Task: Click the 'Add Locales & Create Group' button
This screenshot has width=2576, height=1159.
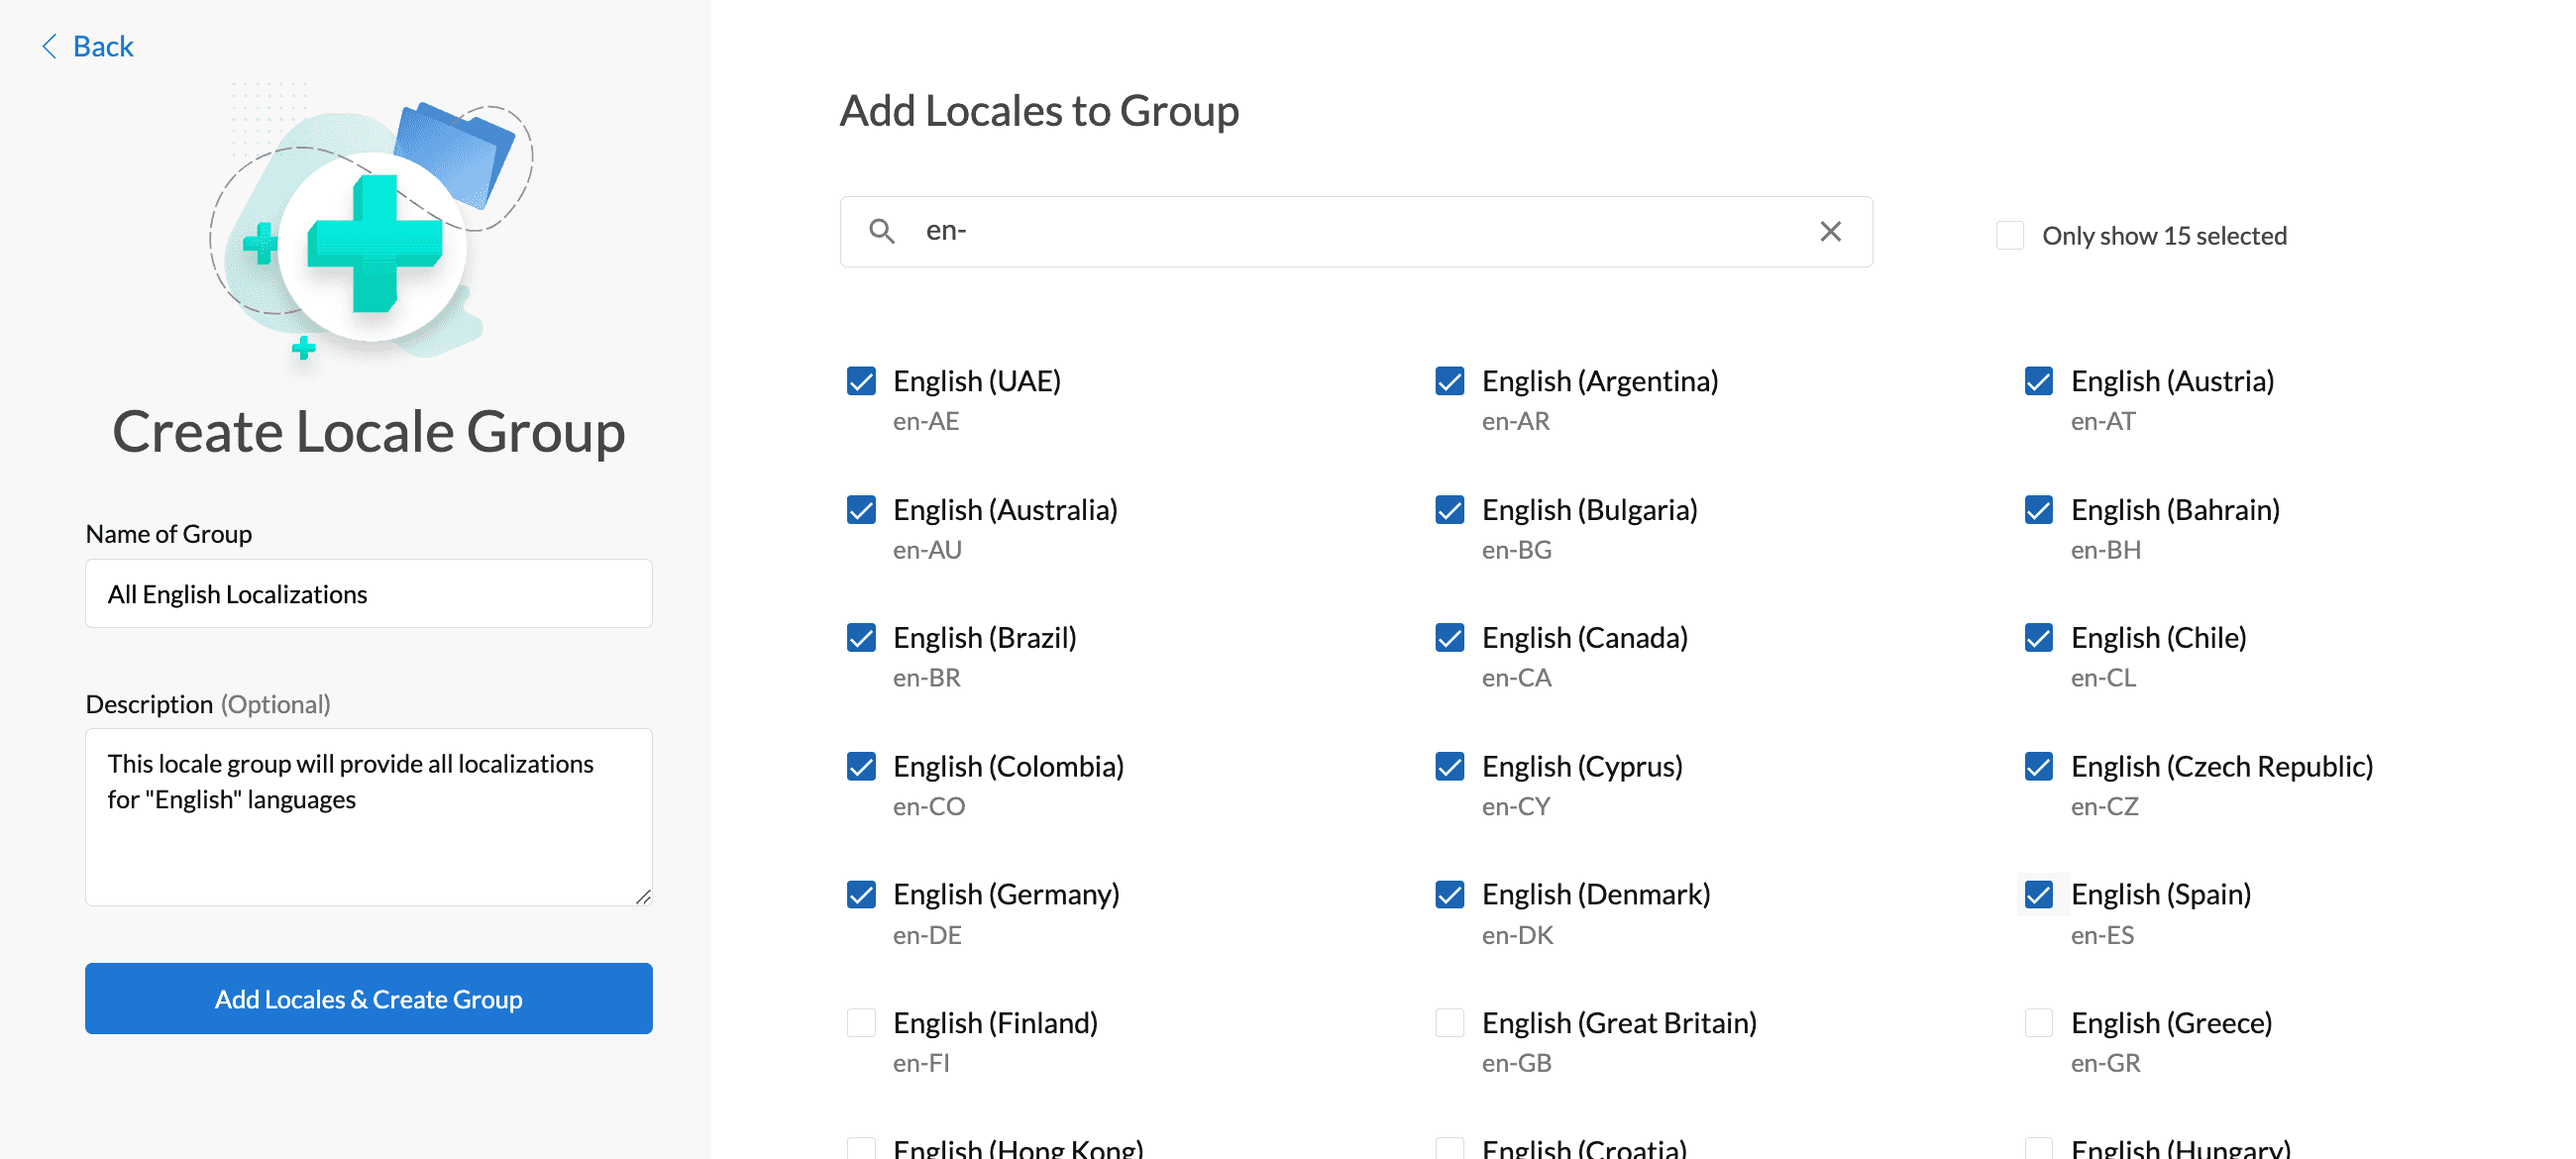Action: pyautogui.click(x=368, y=998)
